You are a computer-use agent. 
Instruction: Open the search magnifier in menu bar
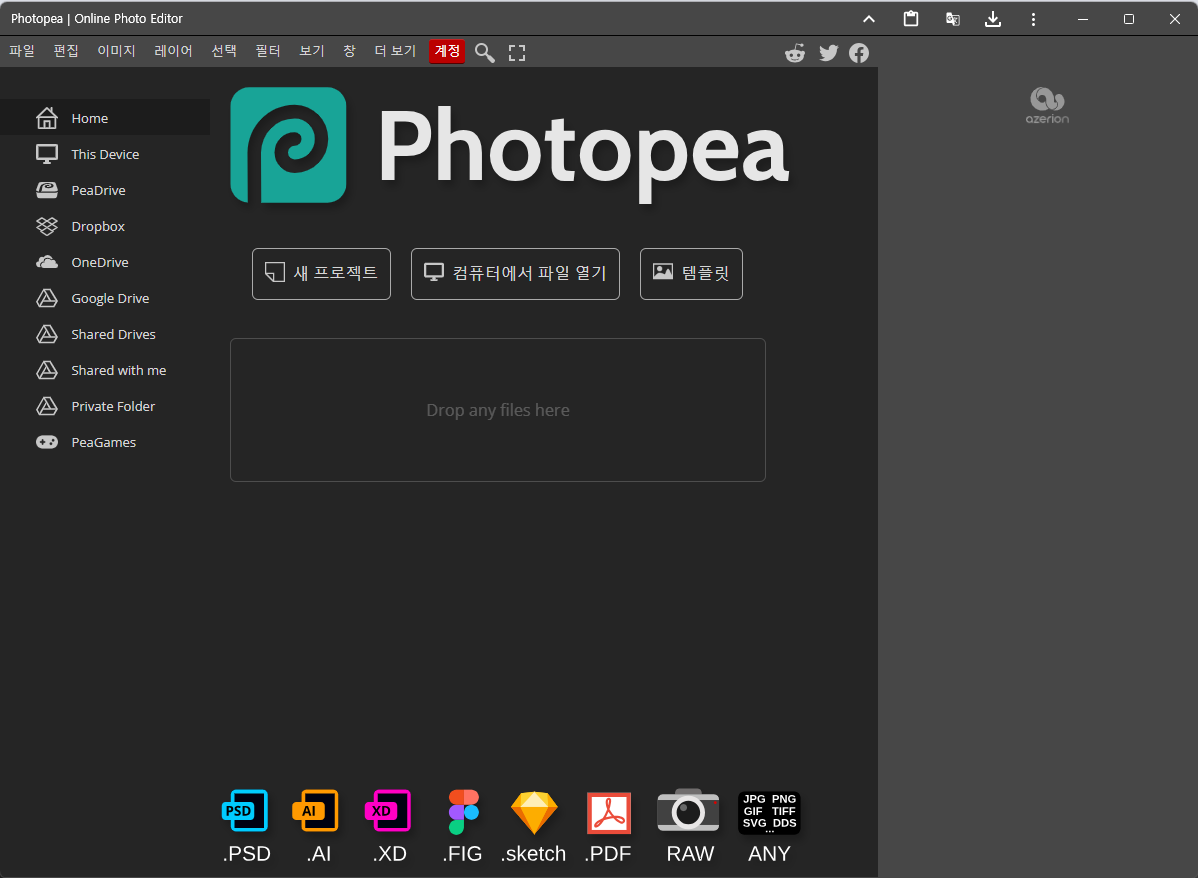484,53
